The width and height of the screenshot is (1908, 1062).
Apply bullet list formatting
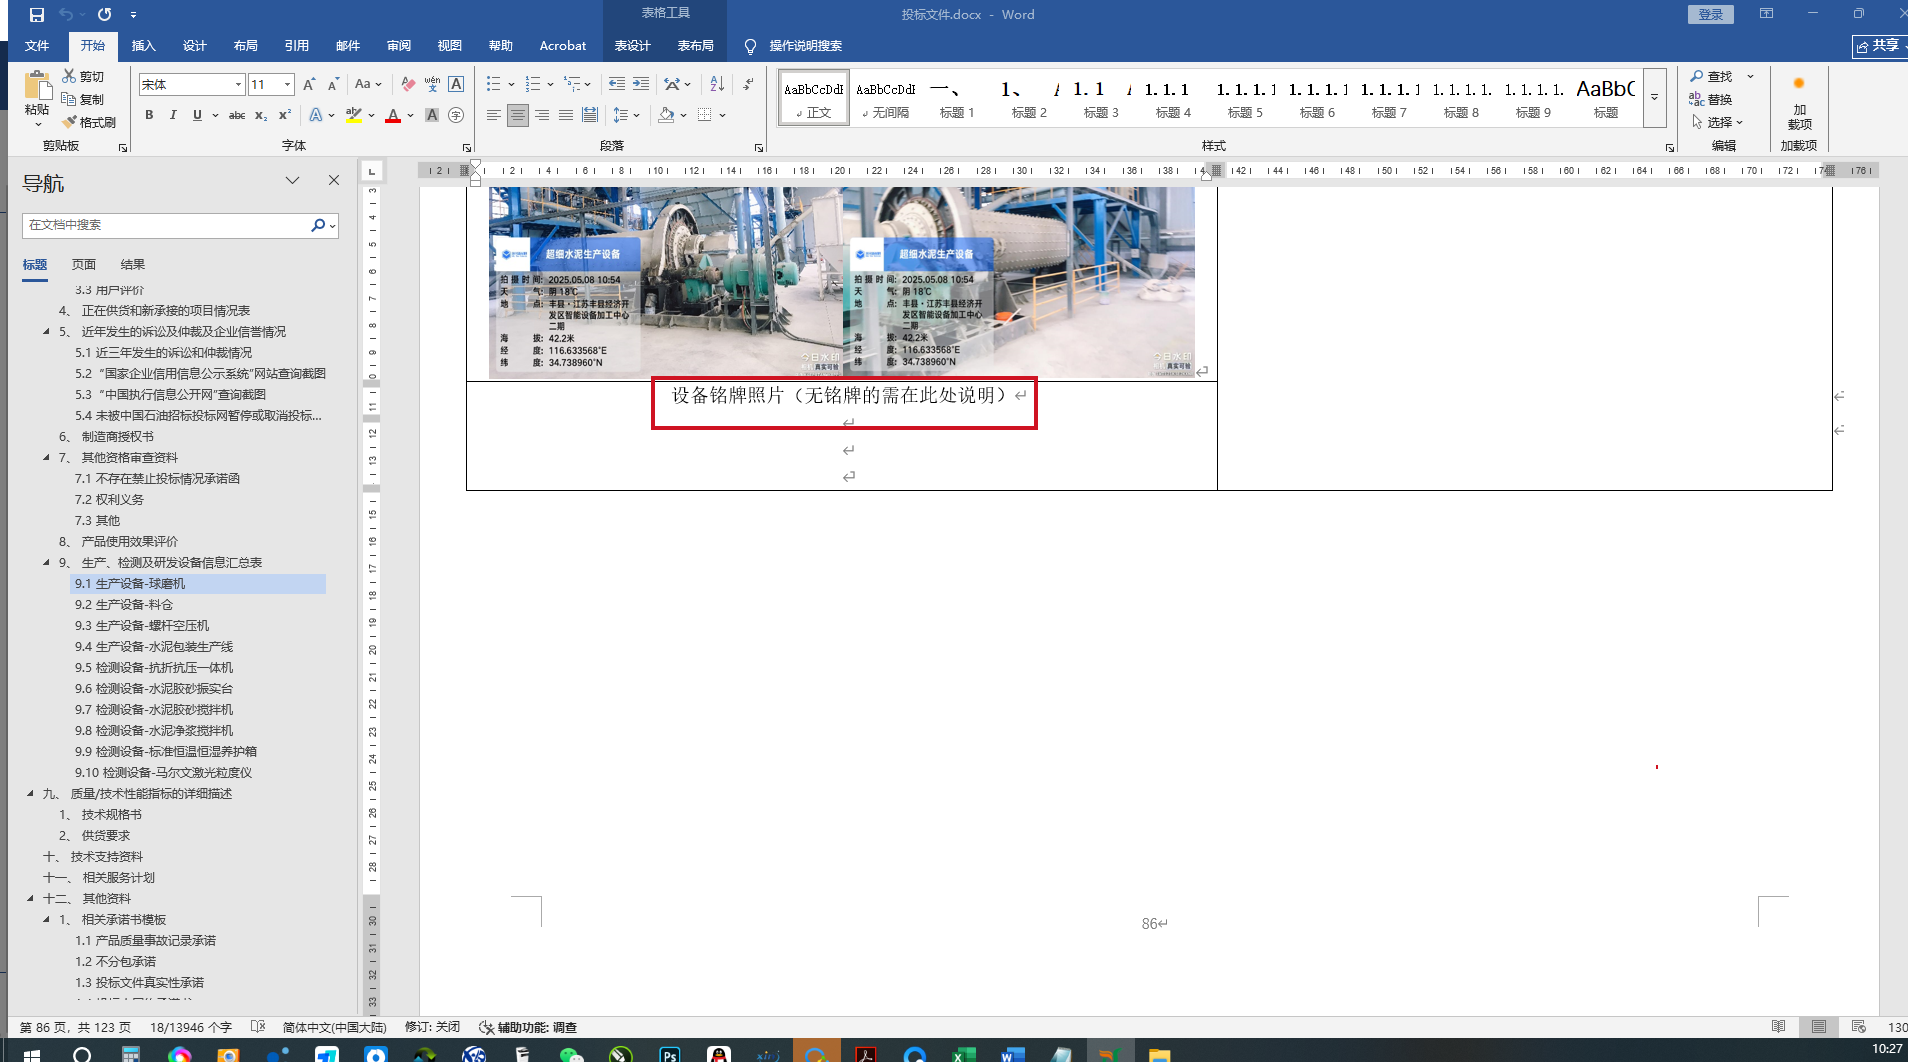493,84
